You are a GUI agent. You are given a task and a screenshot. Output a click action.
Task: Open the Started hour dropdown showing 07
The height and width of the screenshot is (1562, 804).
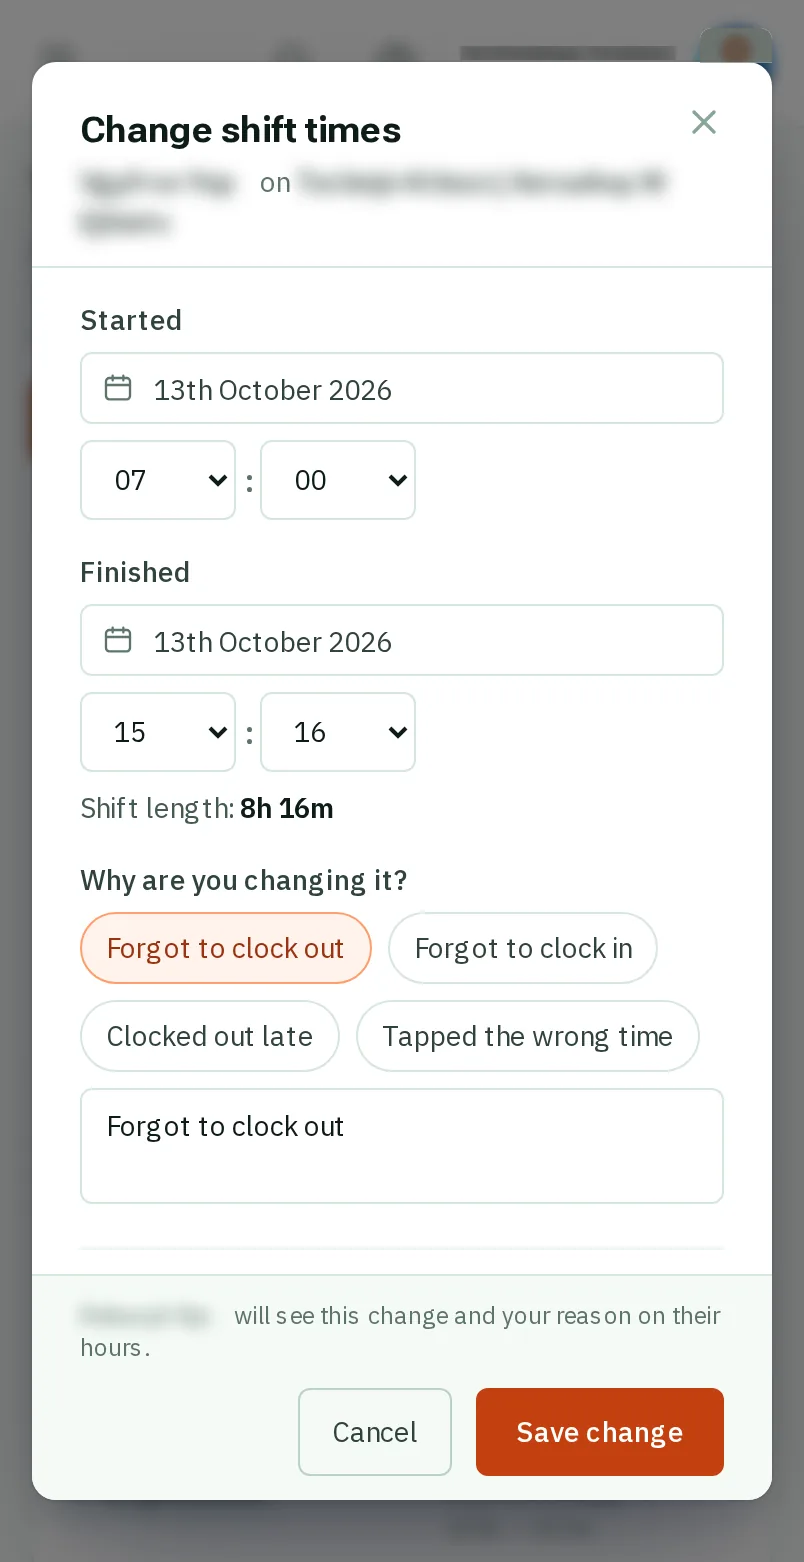point(158,480)
